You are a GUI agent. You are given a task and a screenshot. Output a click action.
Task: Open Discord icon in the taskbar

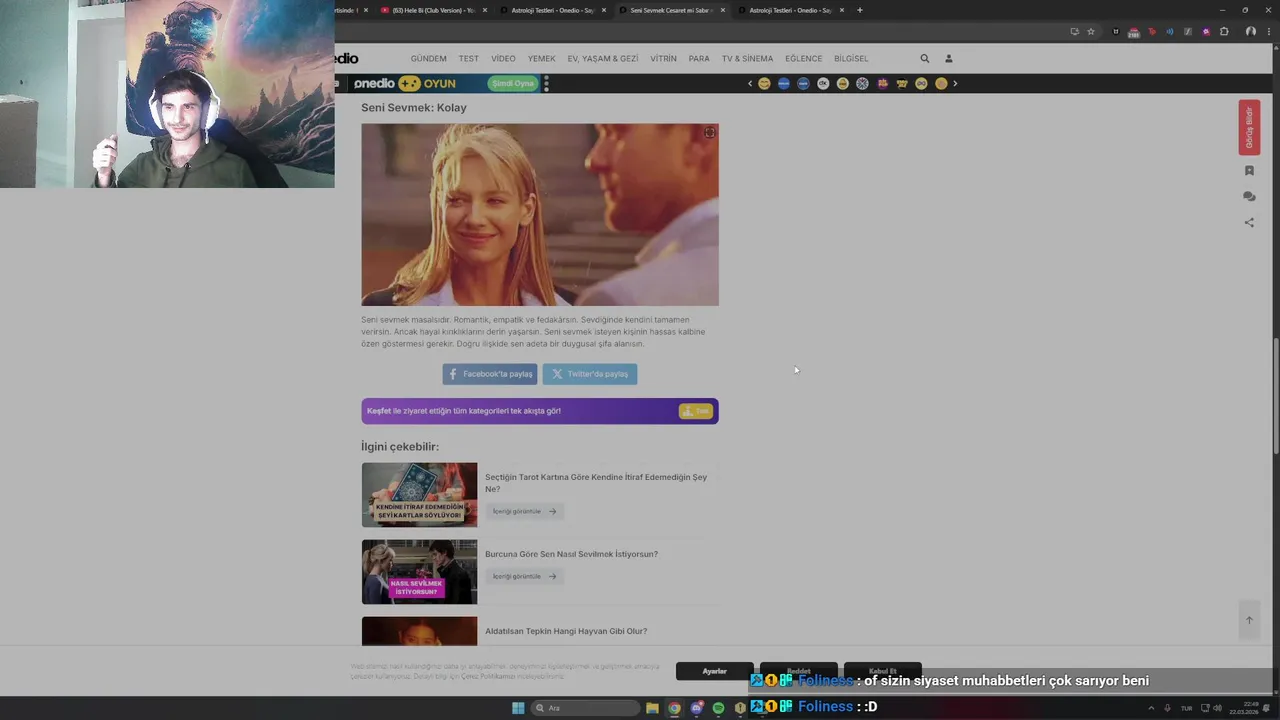697,708
